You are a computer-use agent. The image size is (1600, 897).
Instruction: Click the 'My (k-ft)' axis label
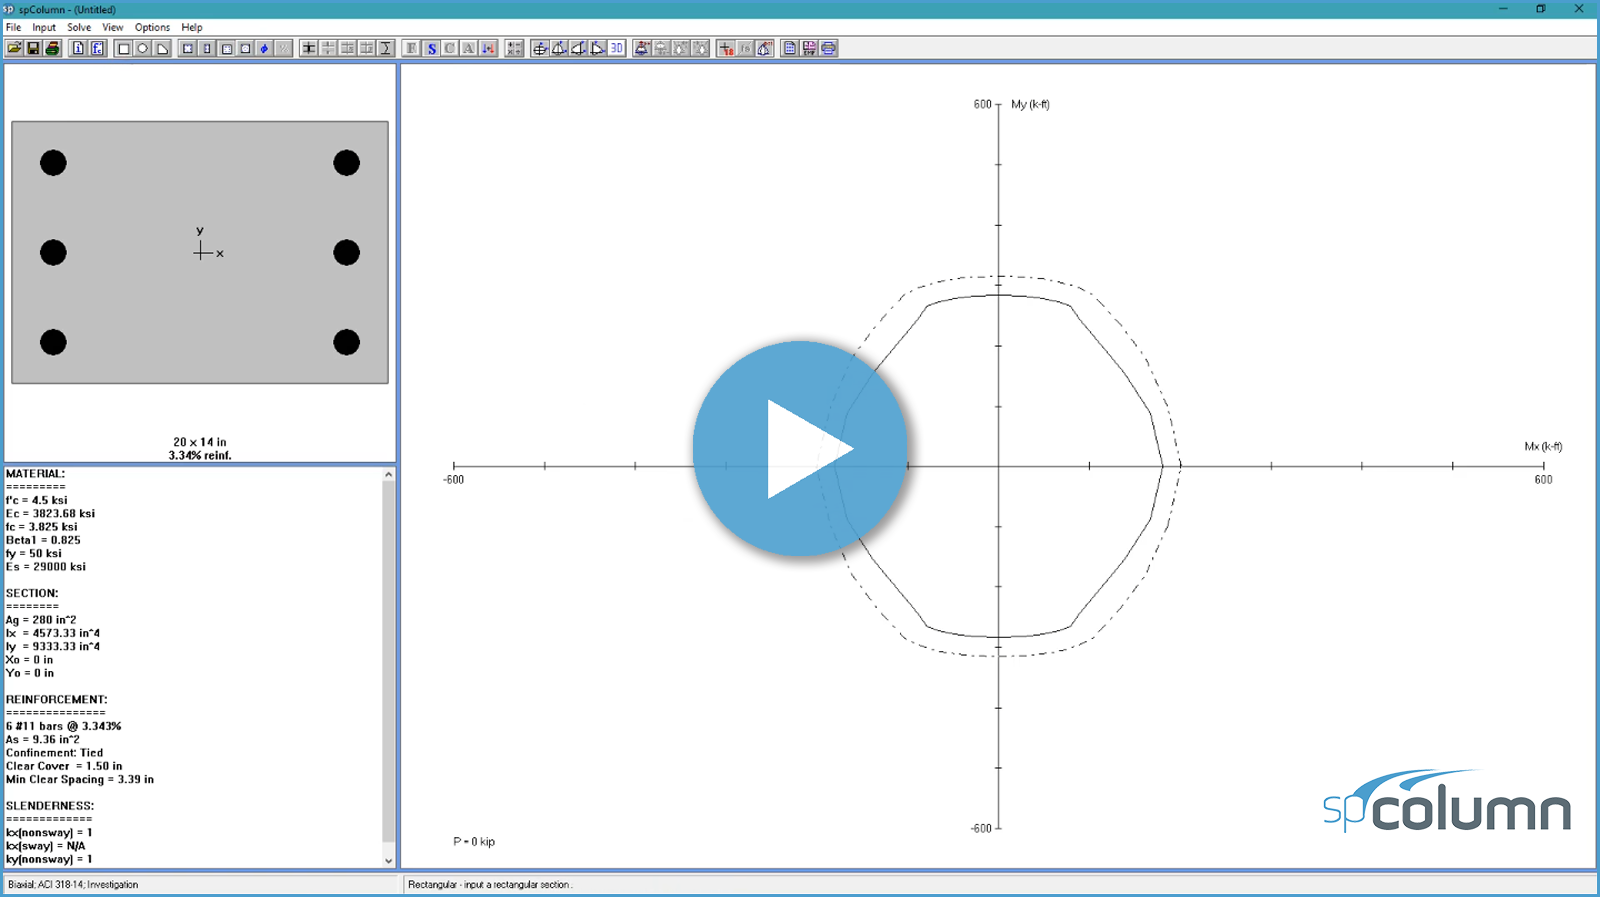(1030, 104)
